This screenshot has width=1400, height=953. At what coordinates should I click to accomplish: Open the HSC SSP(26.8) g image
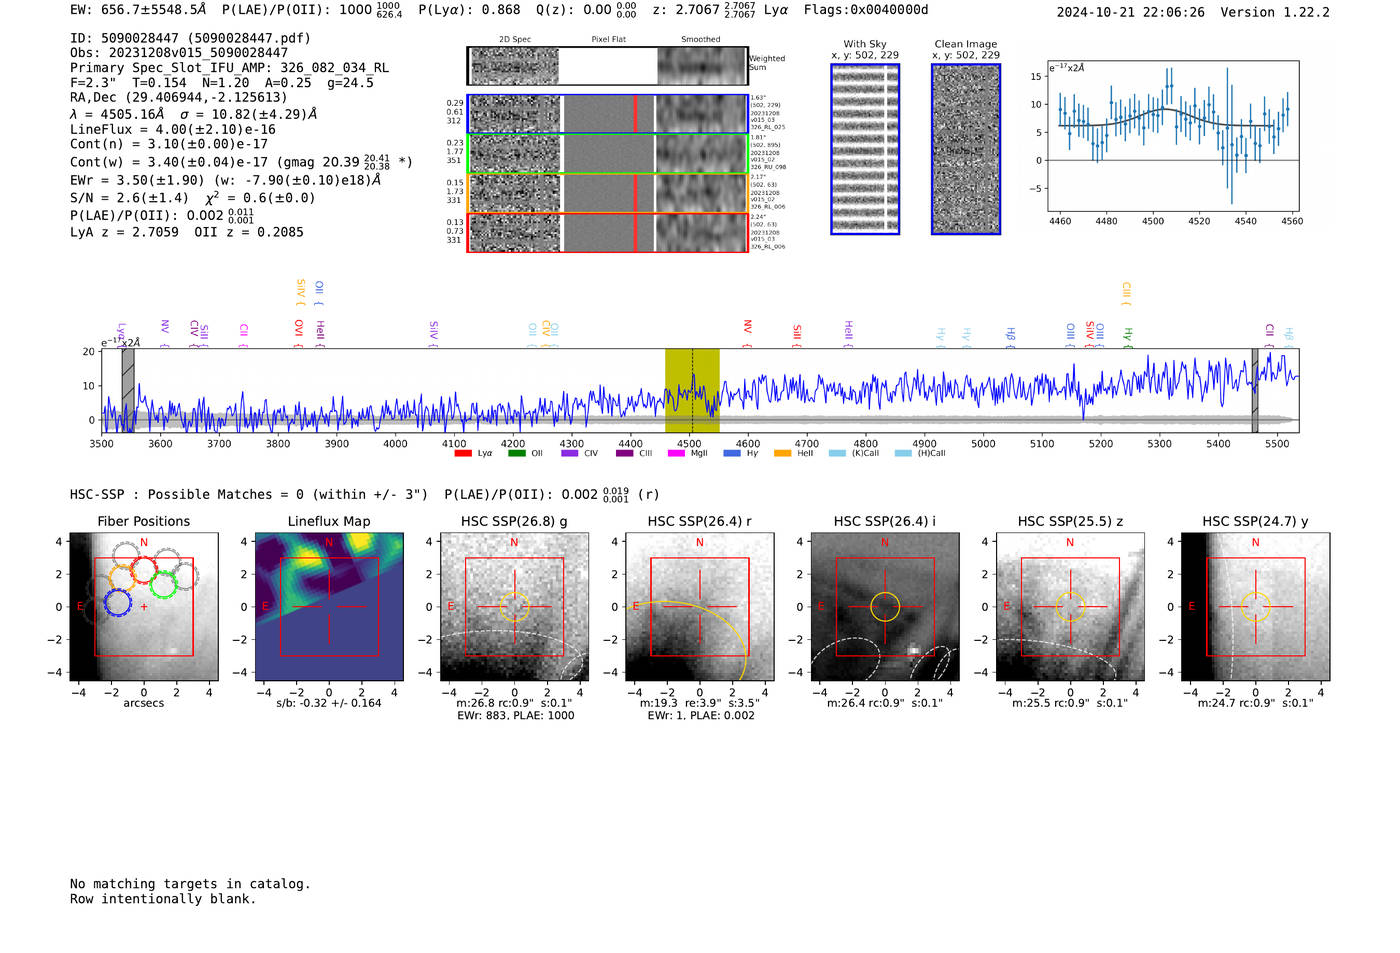point(514,607)
